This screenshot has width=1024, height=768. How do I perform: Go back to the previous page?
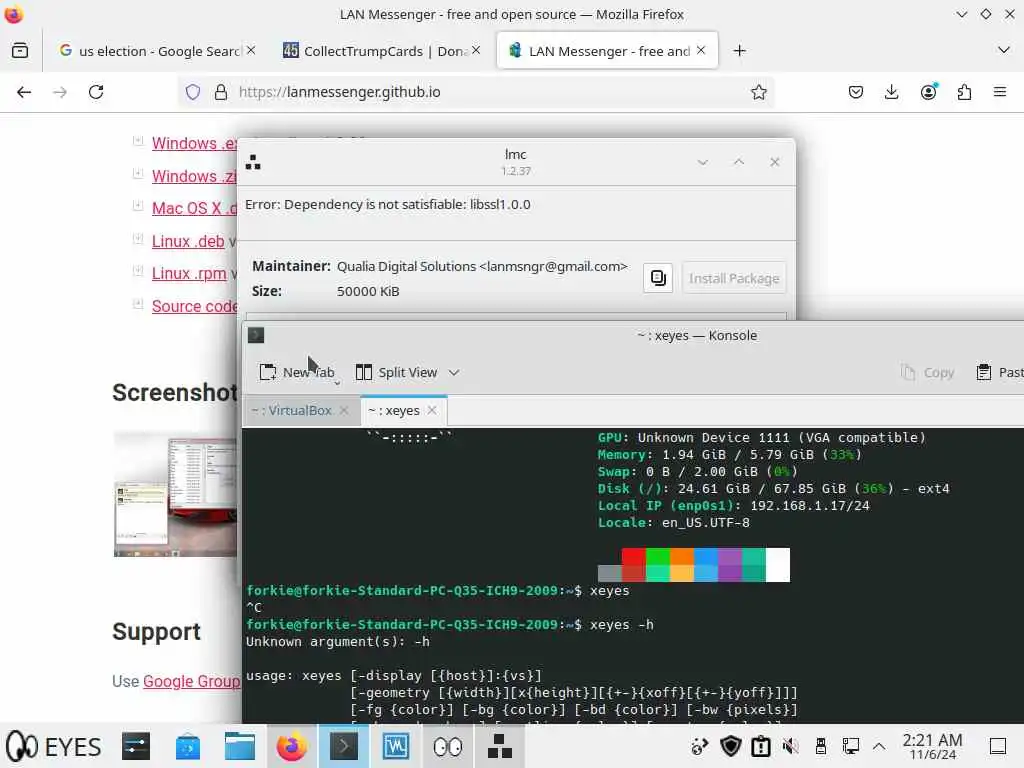[24, 92]
